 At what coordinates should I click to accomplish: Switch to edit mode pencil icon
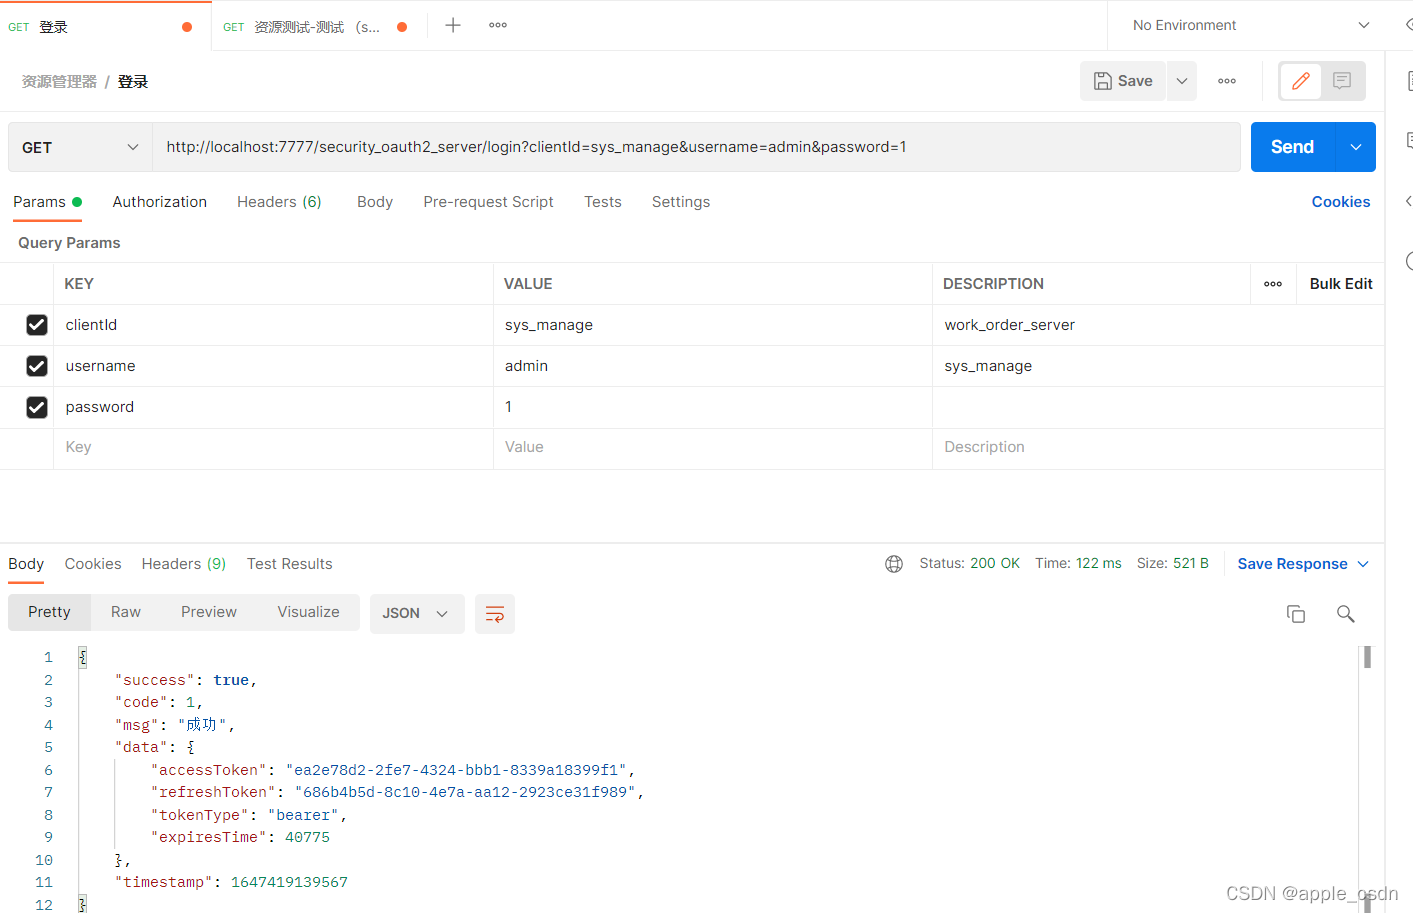[x=1301, y=81]
